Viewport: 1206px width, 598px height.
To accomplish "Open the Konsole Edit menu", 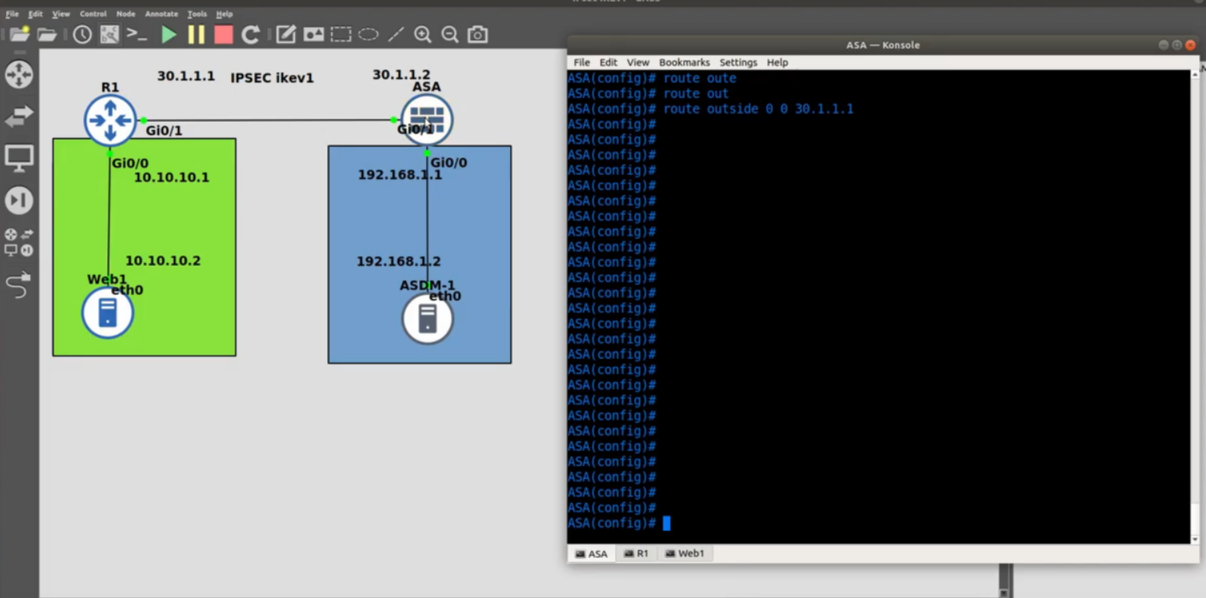I will pos(608,62).
